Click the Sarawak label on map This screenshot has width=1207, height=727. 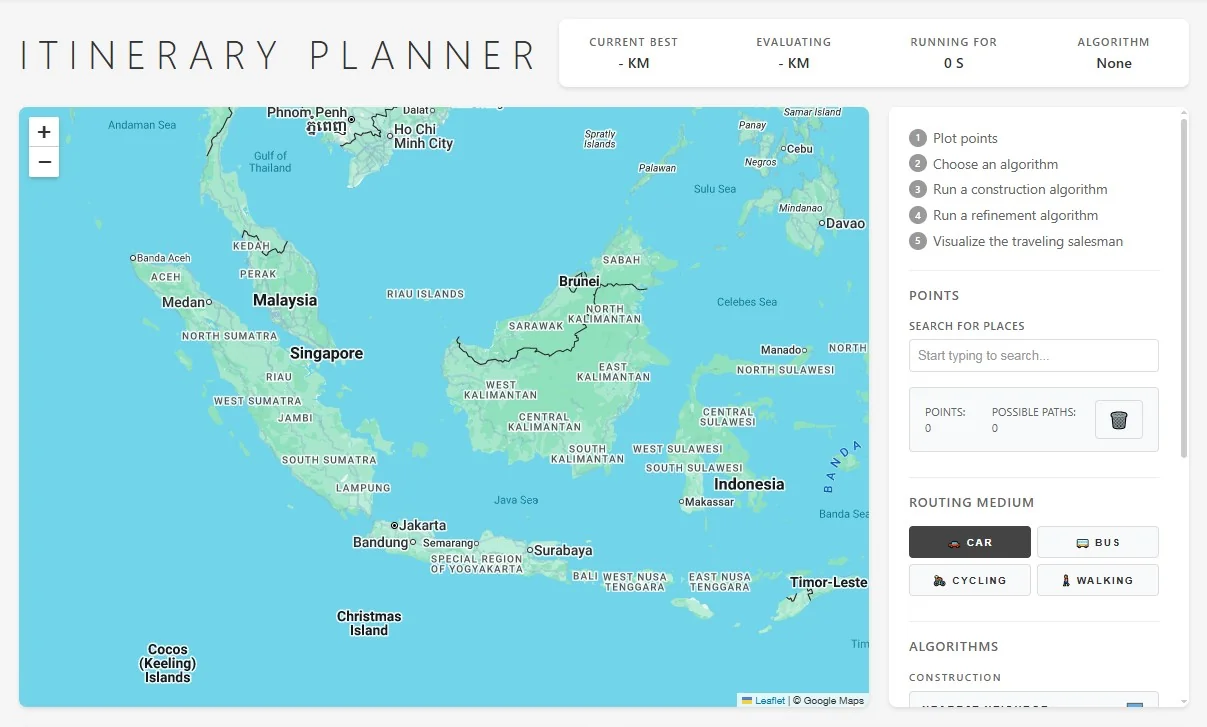(x=536, y=326)
